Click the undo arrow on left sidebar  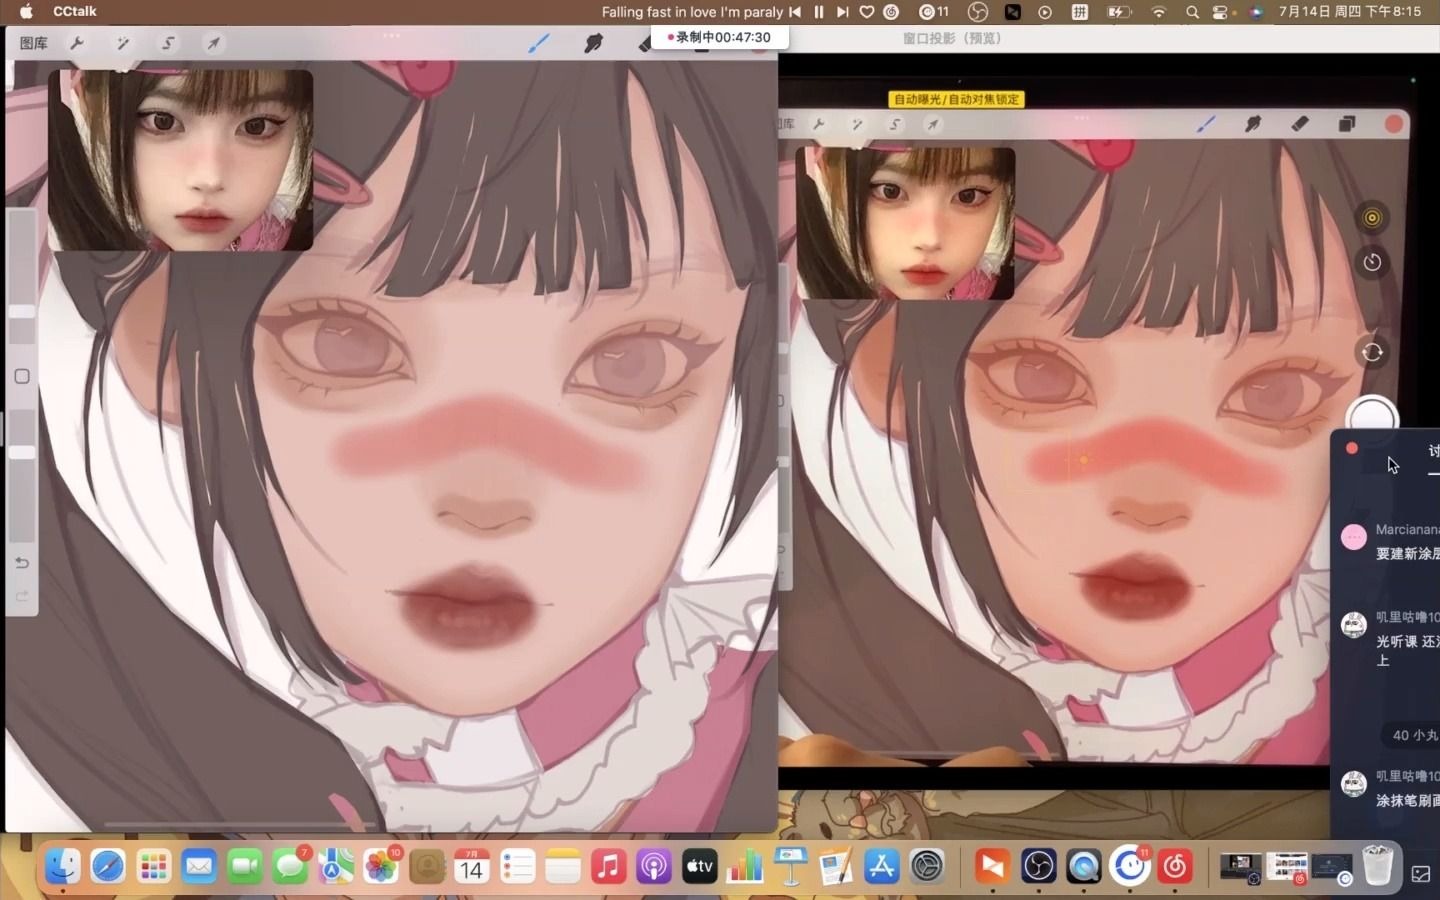(x=22, y=563)
